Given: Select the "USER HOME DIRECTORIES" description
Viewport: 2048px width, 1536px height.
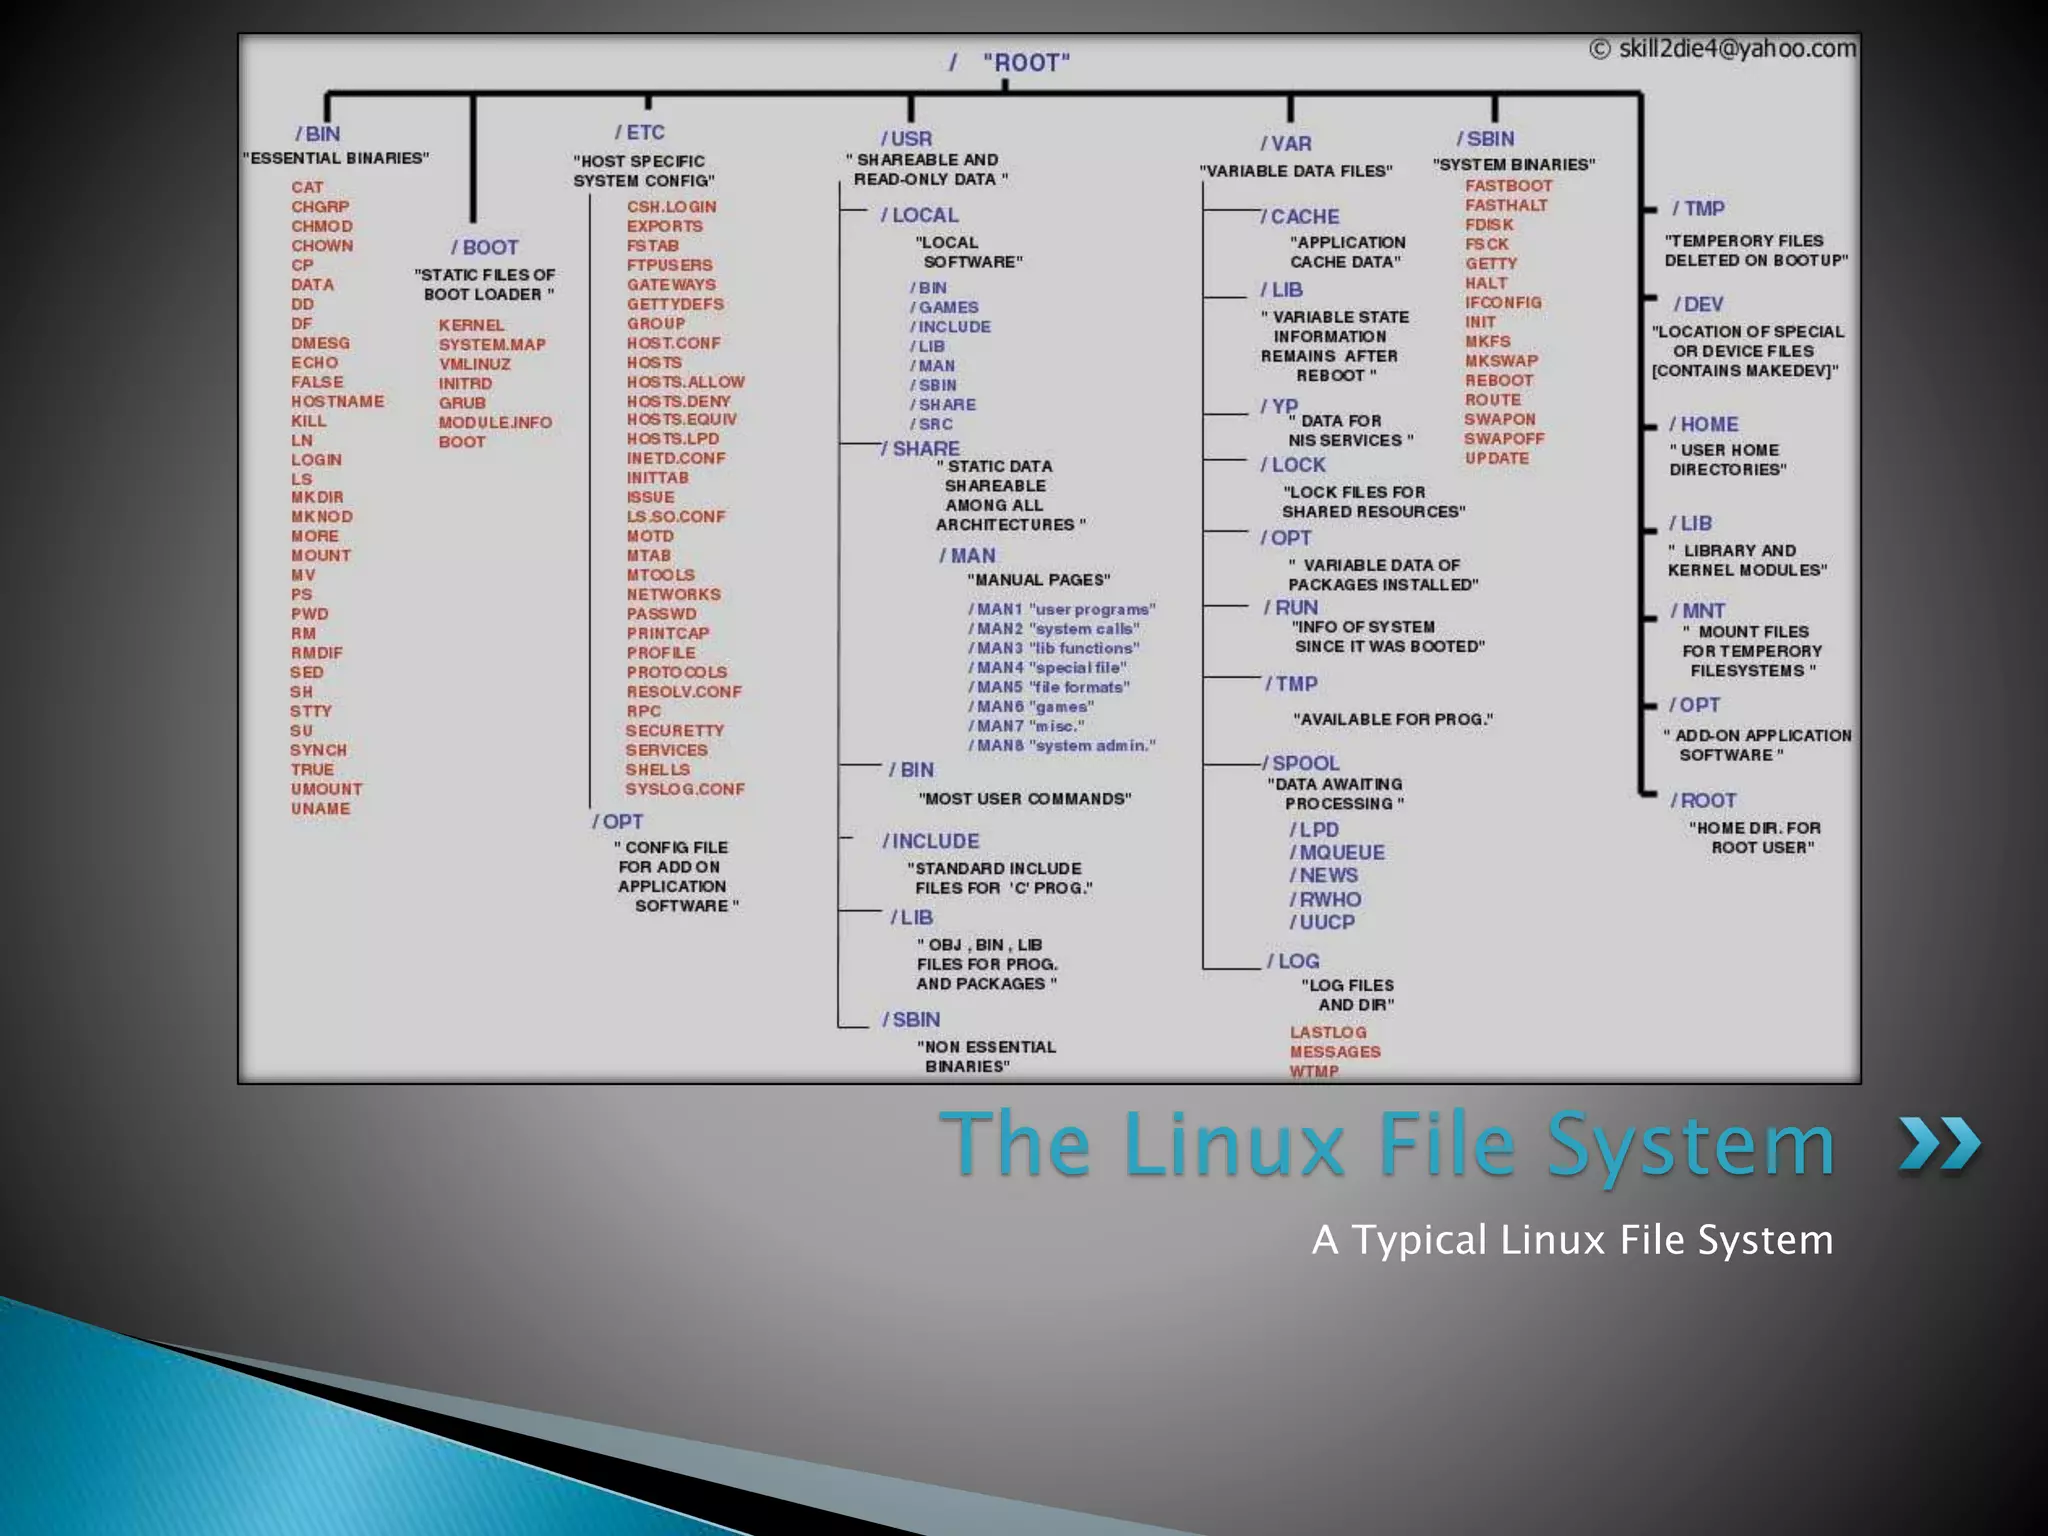Looking at the screenshot, I should click(x=1727, y=460).
